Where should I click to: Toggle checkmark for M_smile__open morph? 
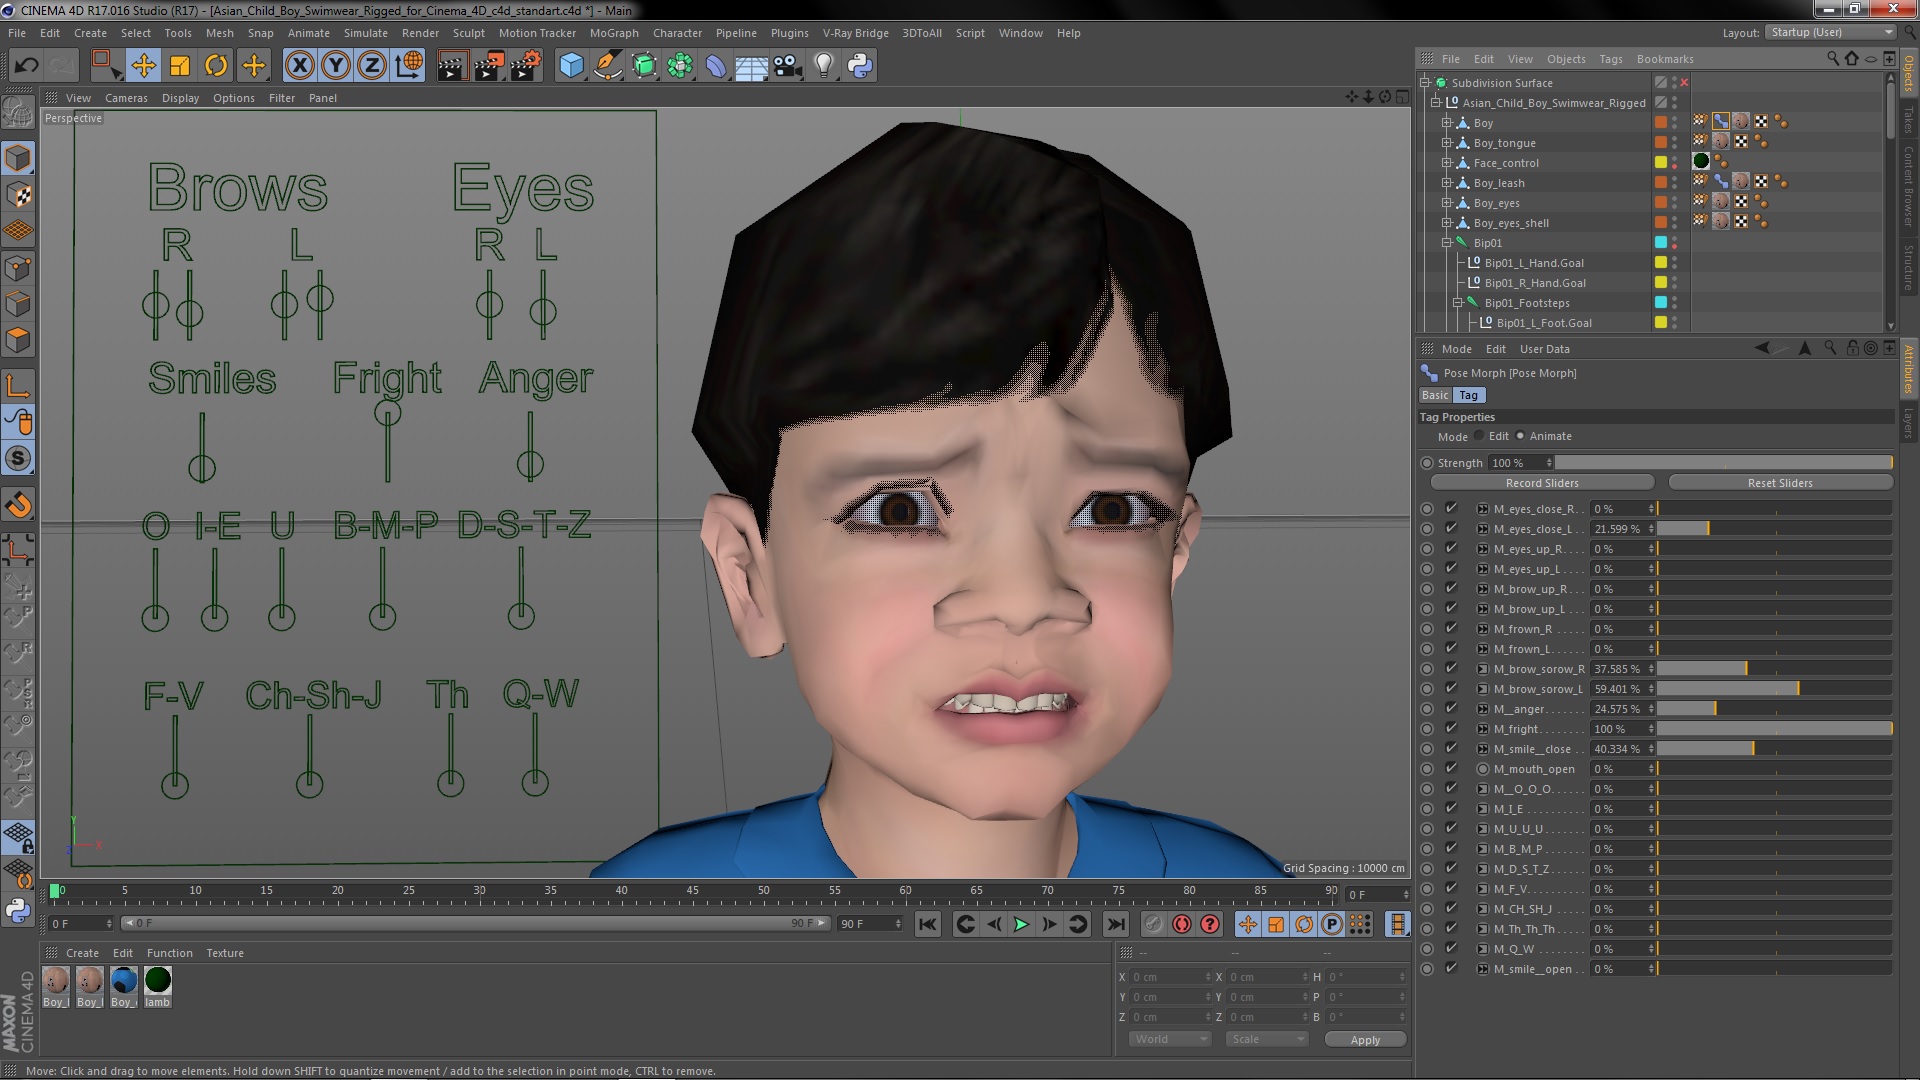[1451, 969]
